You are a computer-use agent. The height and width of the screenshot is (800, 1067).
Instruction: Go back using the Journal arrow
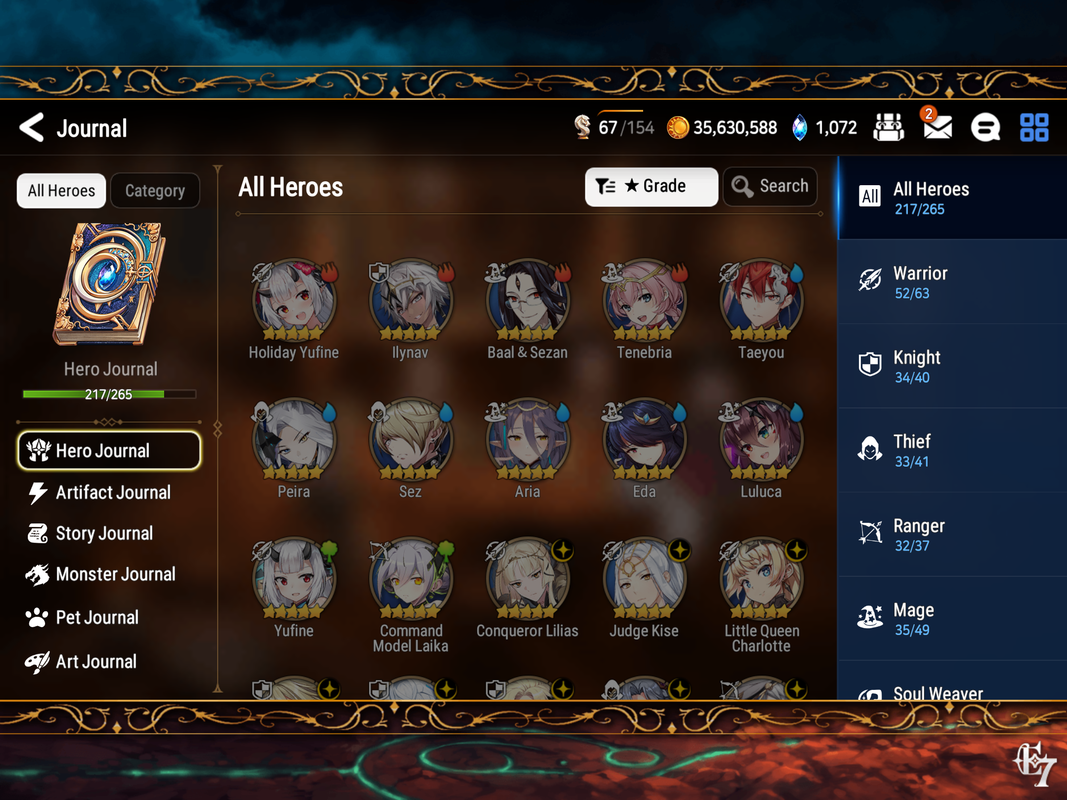click(x=31, y=127)
